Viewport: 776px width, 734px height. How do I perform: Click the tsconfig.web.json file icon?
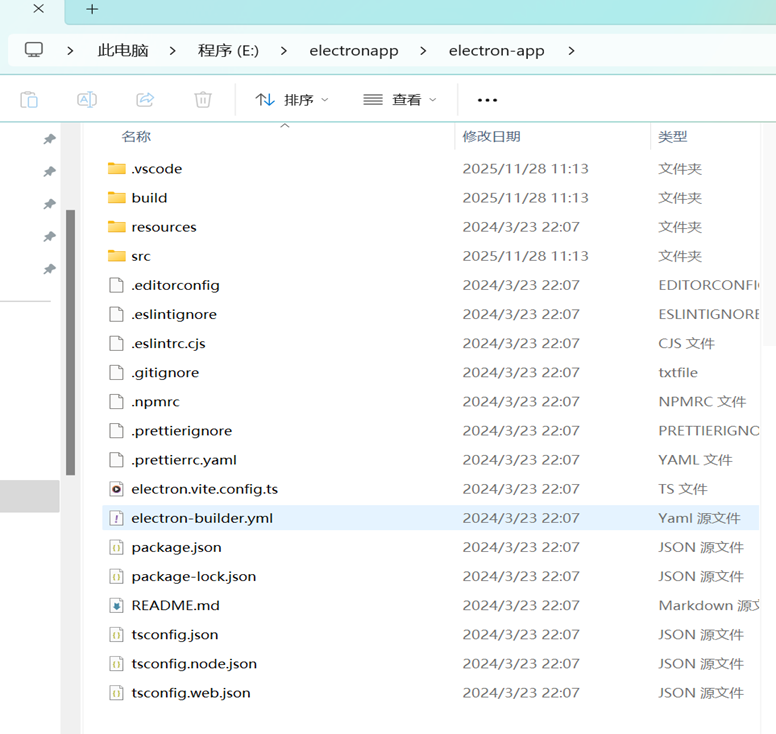point(116,693)
